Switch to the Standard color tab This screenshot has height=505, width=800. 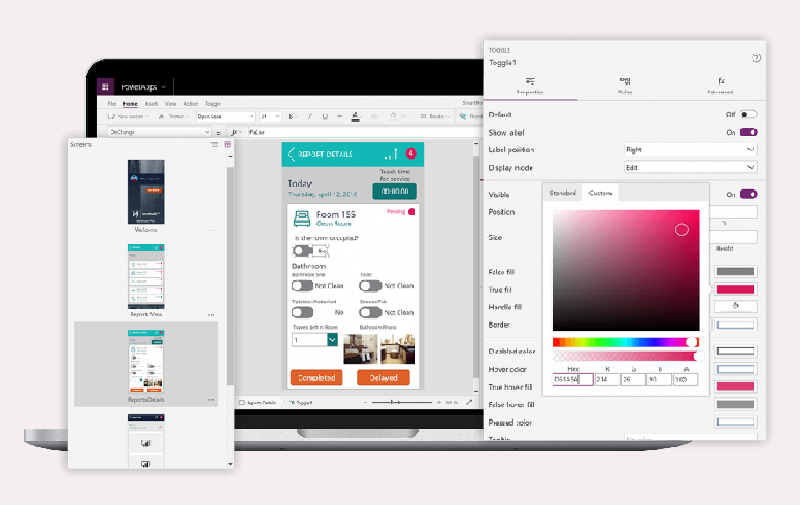tap(562, 193)
